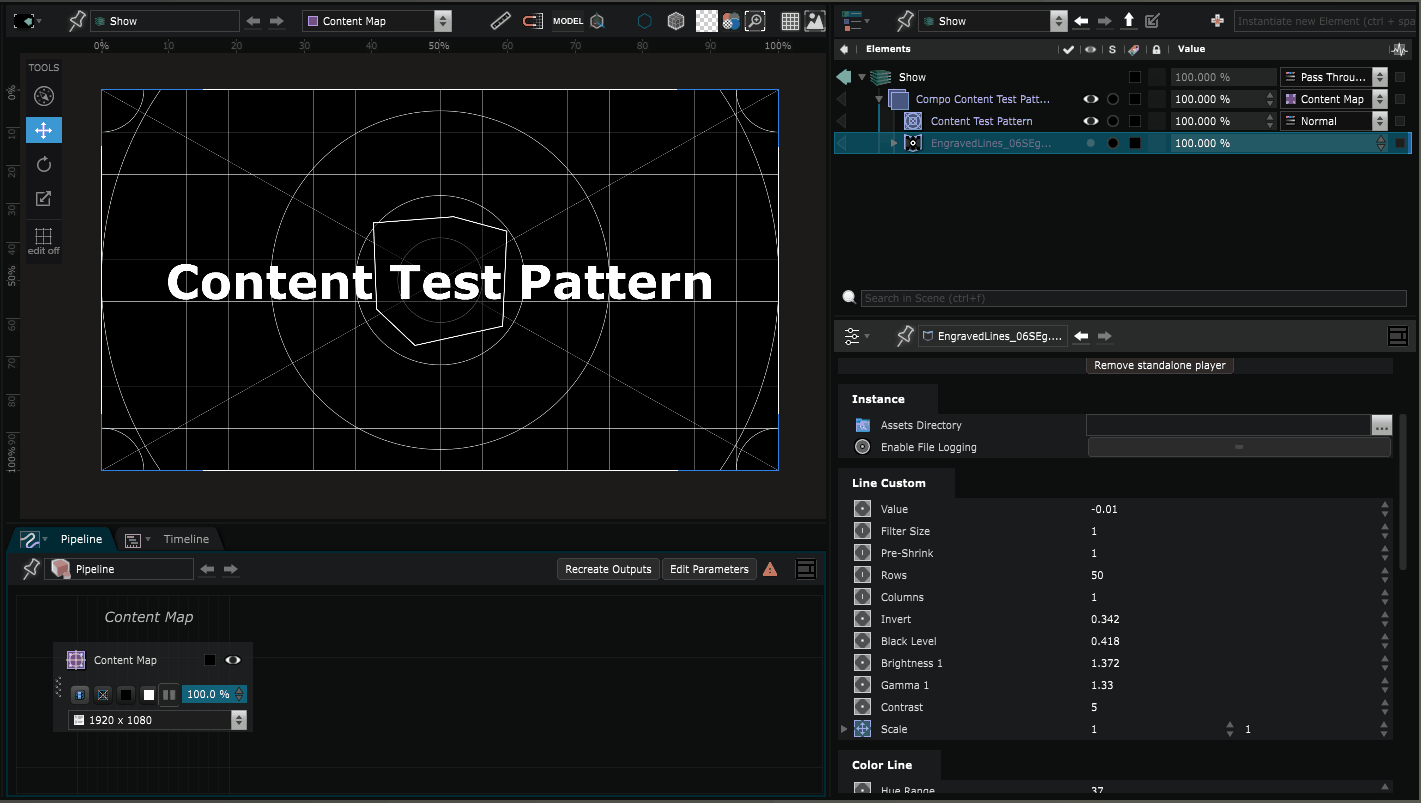Click the white color swatch on Content Map node
The width and height of the screenshot is (1421, 803).
(149, 695)
